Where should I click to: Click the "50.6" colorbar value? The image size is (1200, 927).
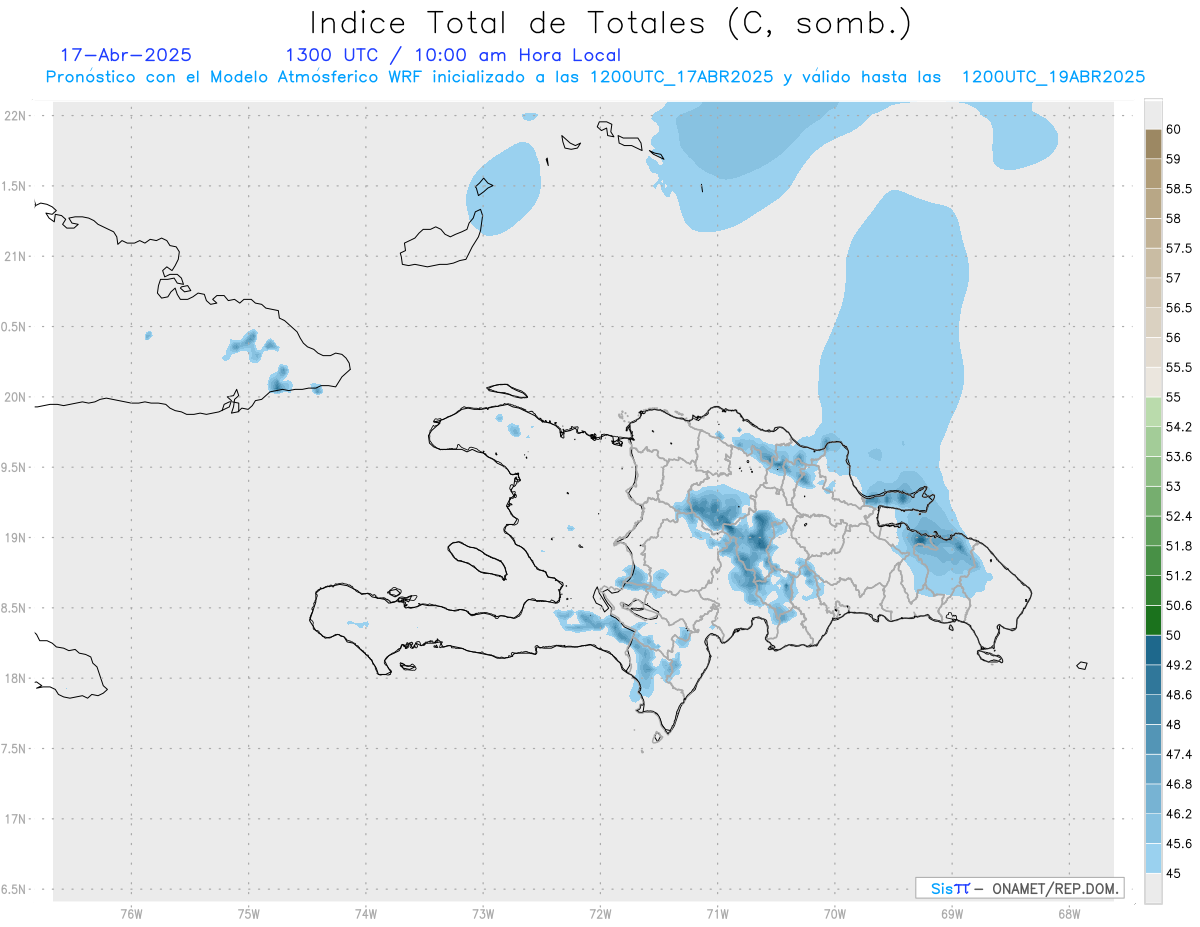[x=1179, y=606]
